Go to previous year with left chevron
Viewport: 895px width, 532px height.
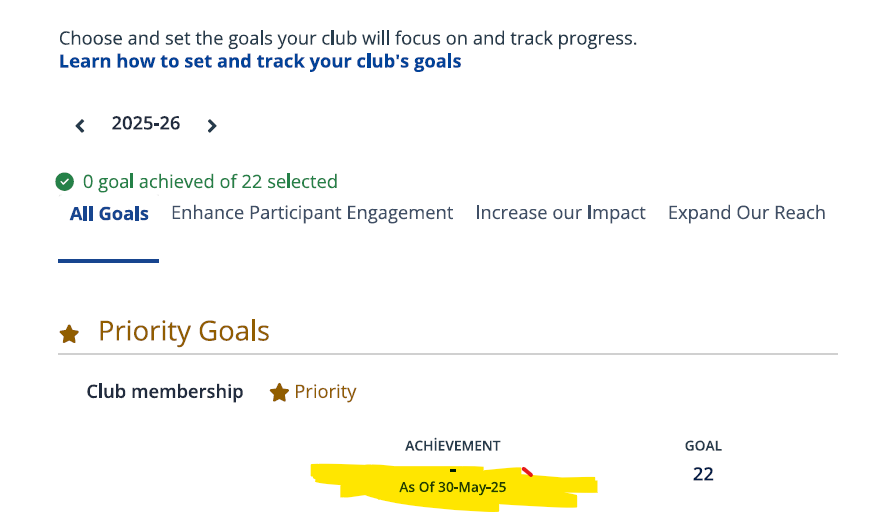tap(80, 126)
